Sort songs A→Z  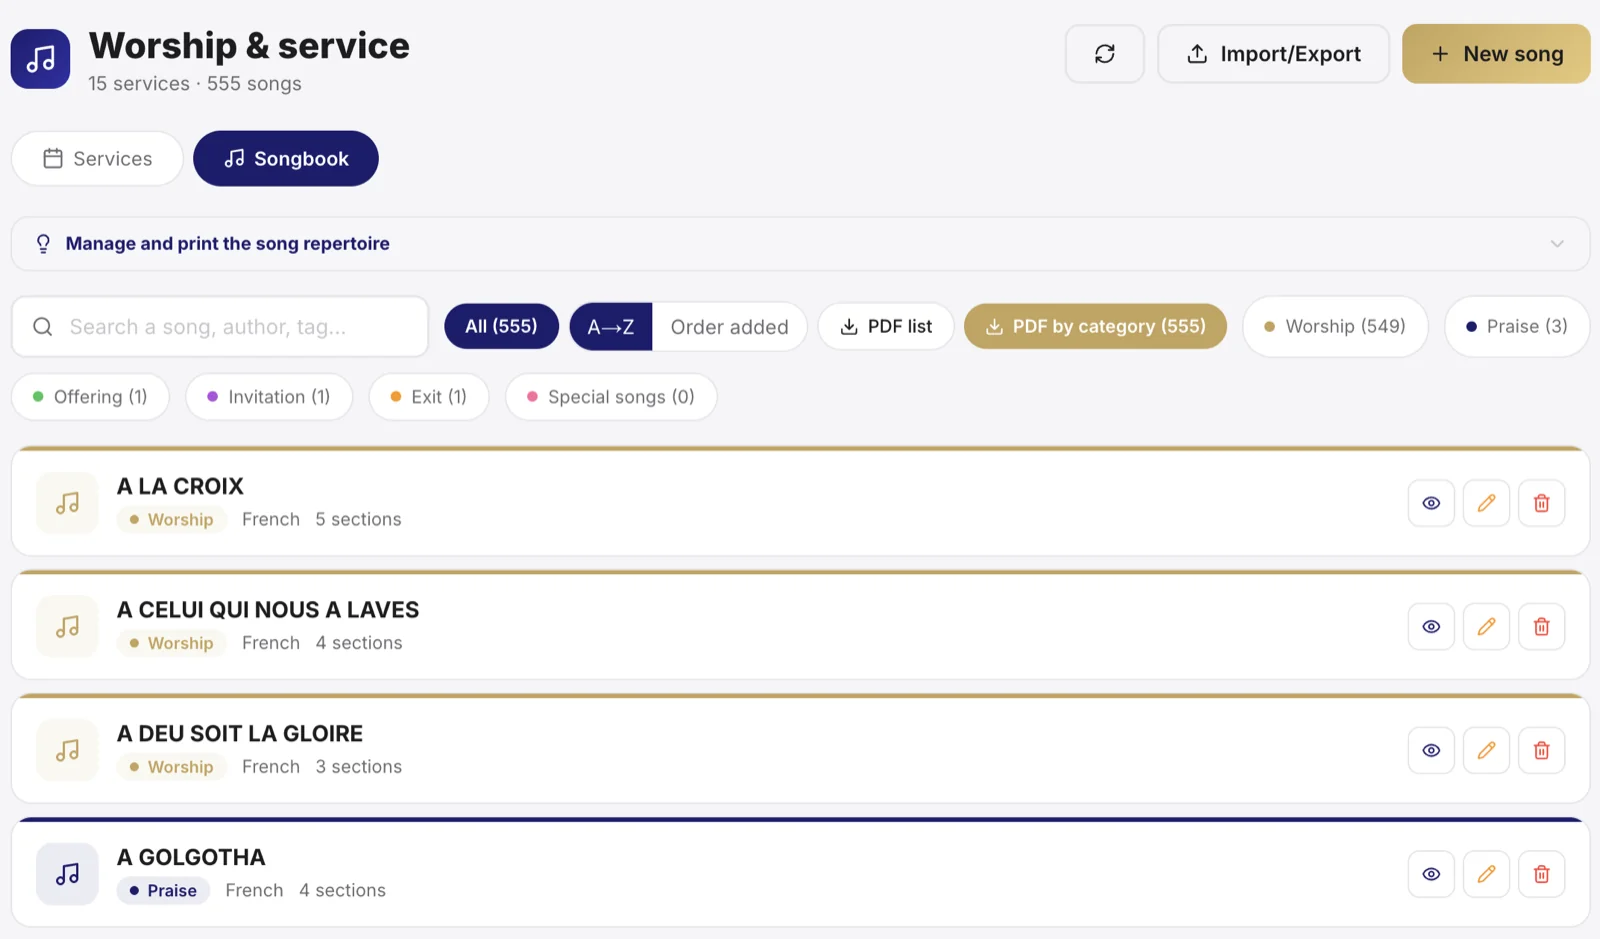pyautogui.click(x=611, y=327)
